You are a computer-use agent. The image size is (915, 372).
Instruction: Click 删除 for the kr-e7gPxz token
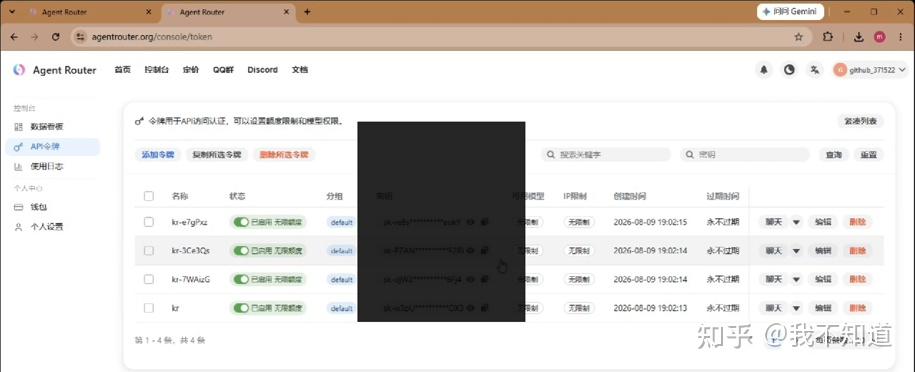click(858, 222)
